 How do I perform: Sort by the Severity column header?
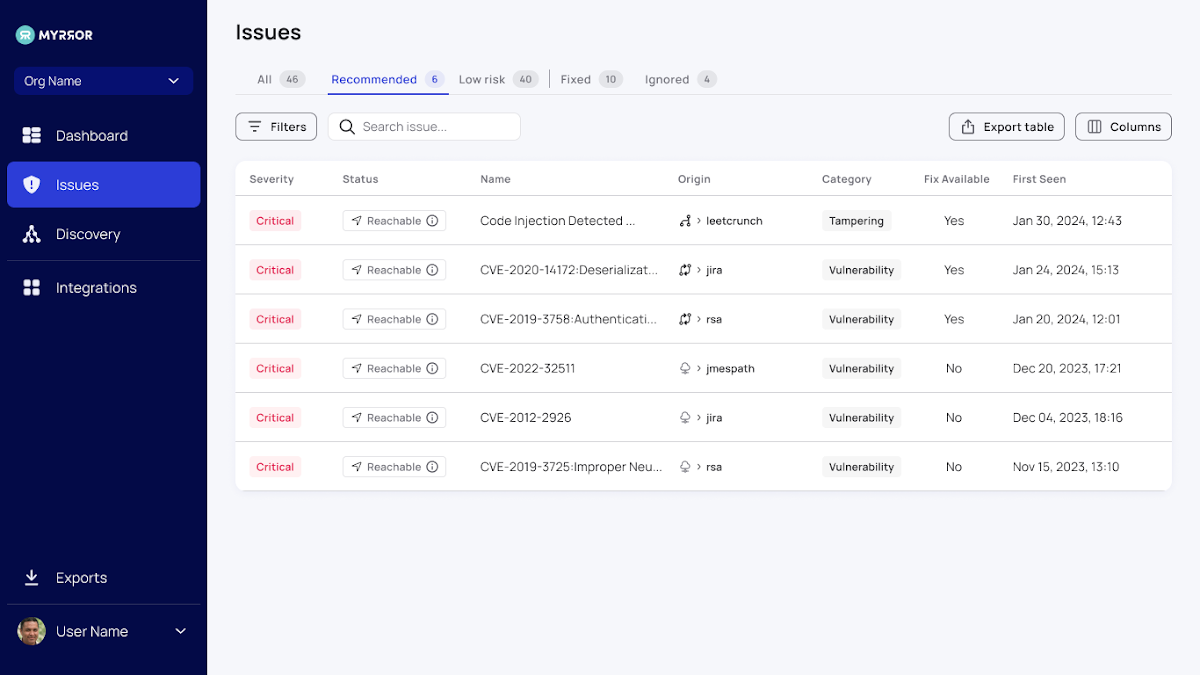click(x=272, y=179)
